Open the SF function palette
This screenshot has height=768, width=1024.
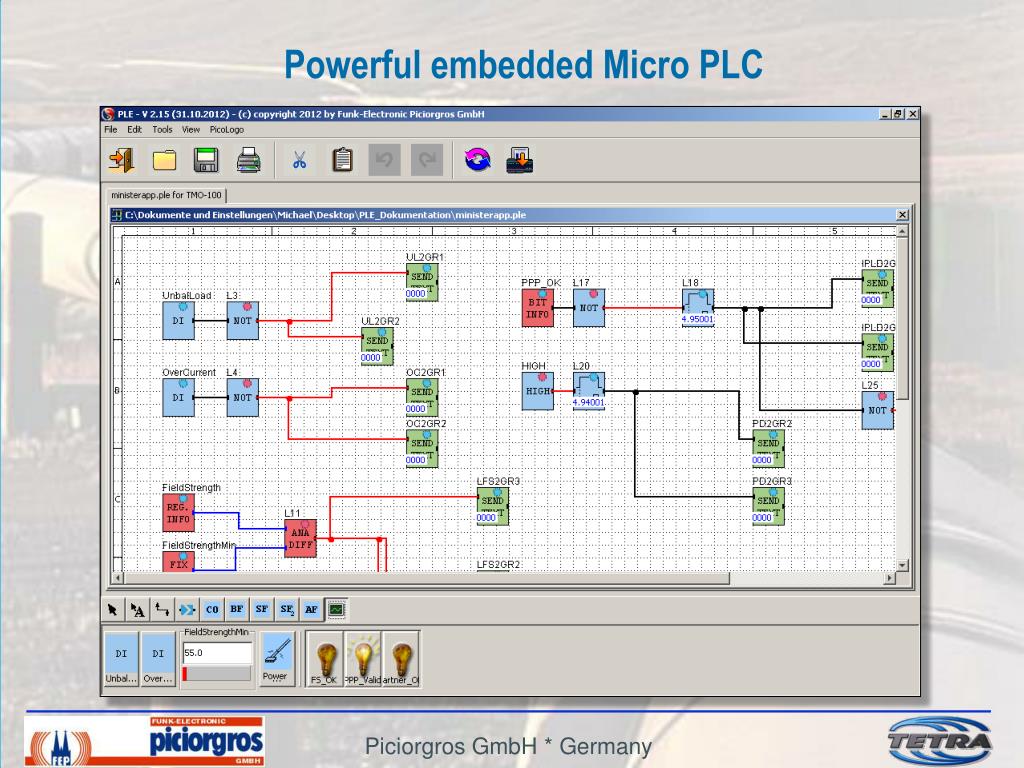click(261, 610)
